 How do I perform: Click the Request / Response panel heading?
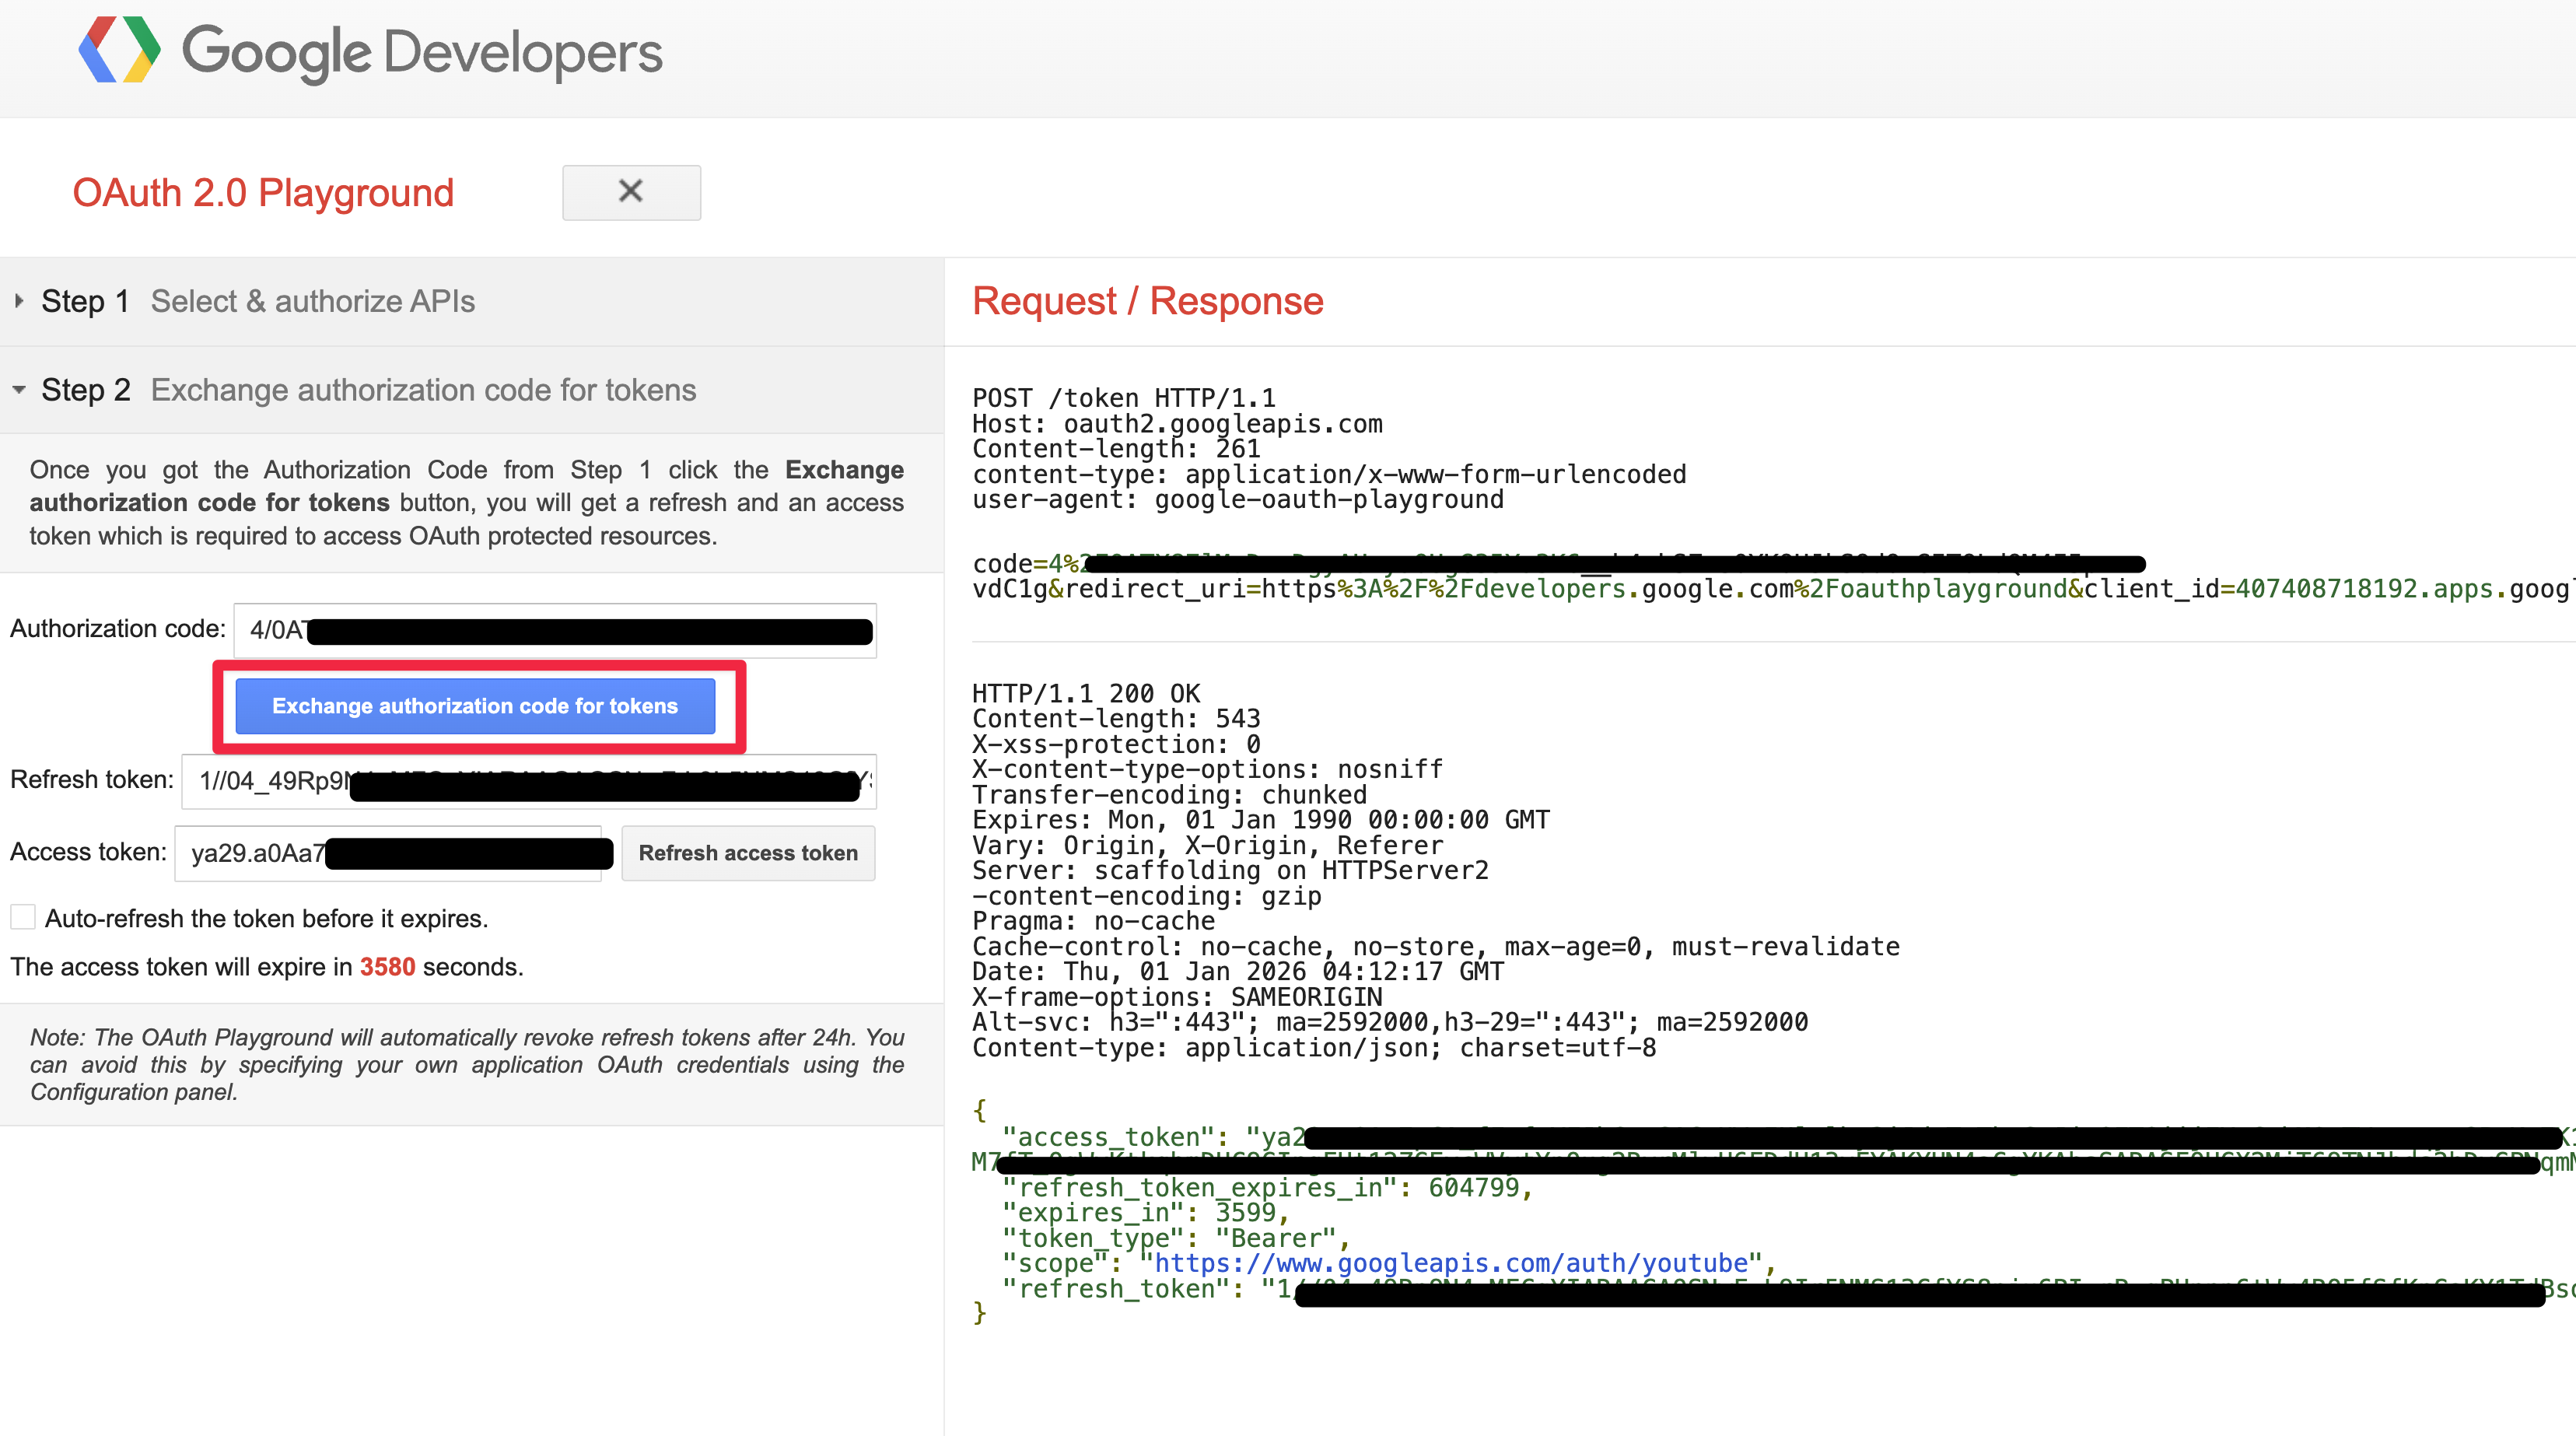(x=1147, y=301)
